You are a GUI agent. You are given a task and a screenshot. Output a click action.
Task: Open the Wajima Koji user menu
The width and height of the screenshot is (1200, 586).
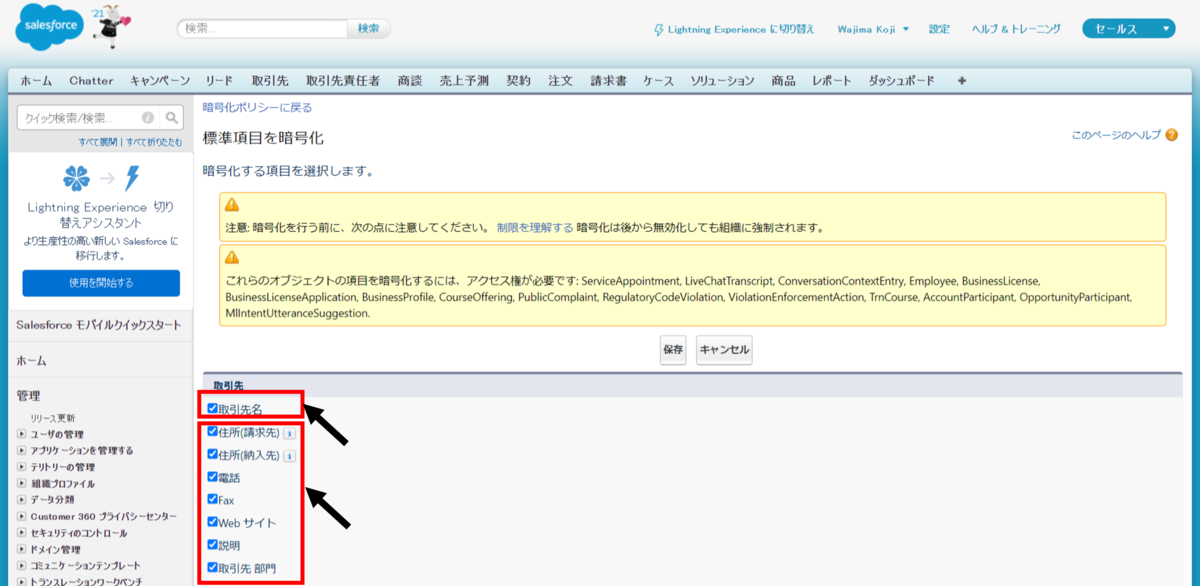[868, 29]
